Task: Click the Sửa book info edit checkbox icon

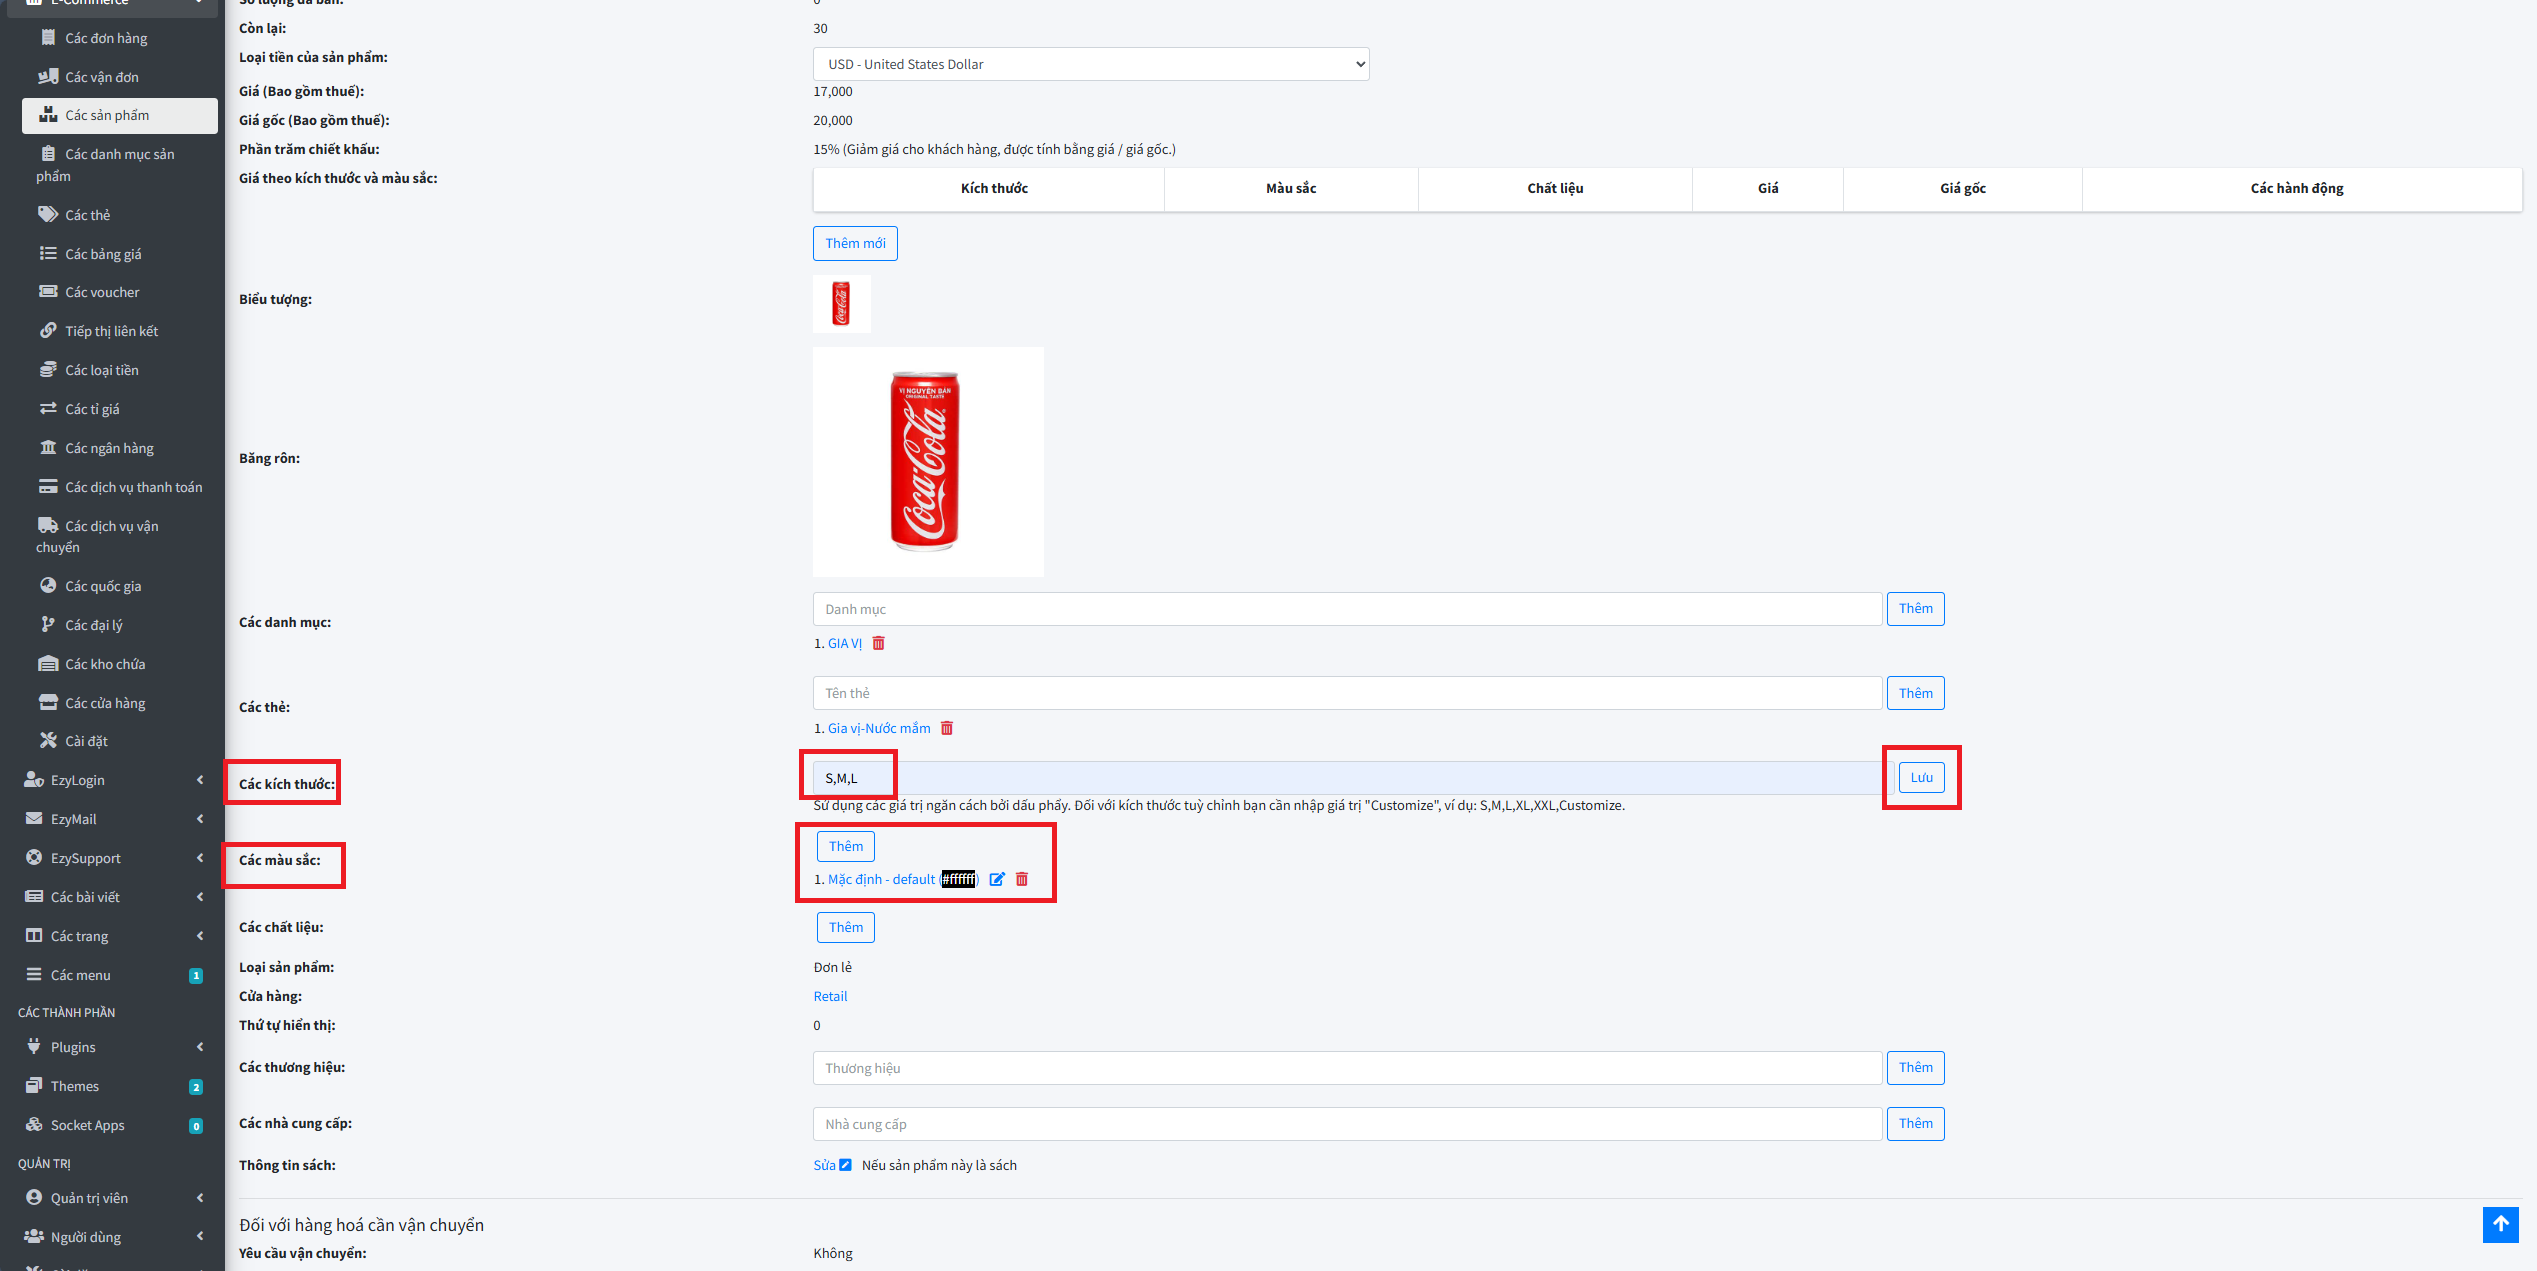Action: pos(845,1165)
